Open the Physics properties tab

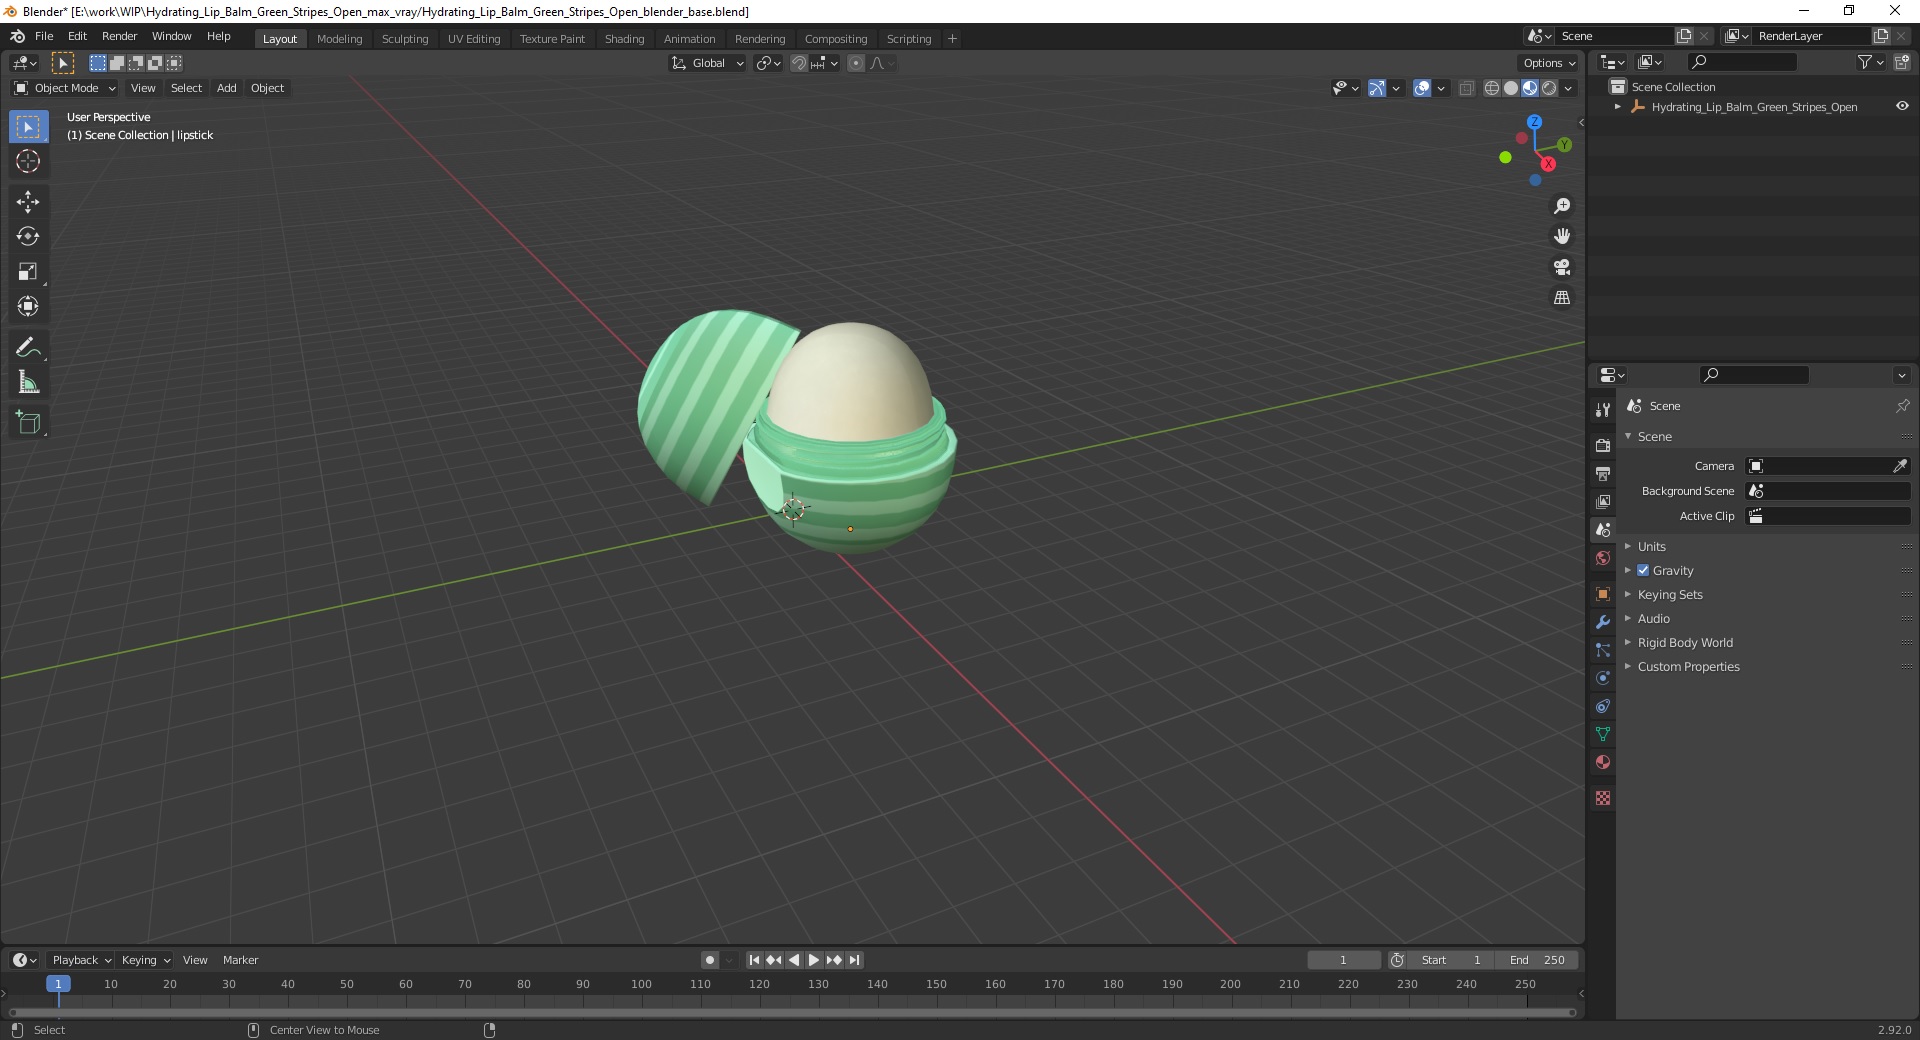(1603, 678)
